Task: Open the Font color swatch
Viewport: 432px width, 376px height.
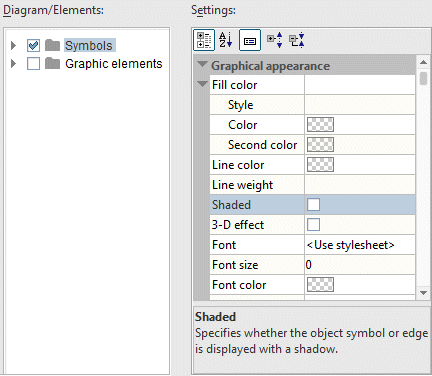Action: (320, 285)
